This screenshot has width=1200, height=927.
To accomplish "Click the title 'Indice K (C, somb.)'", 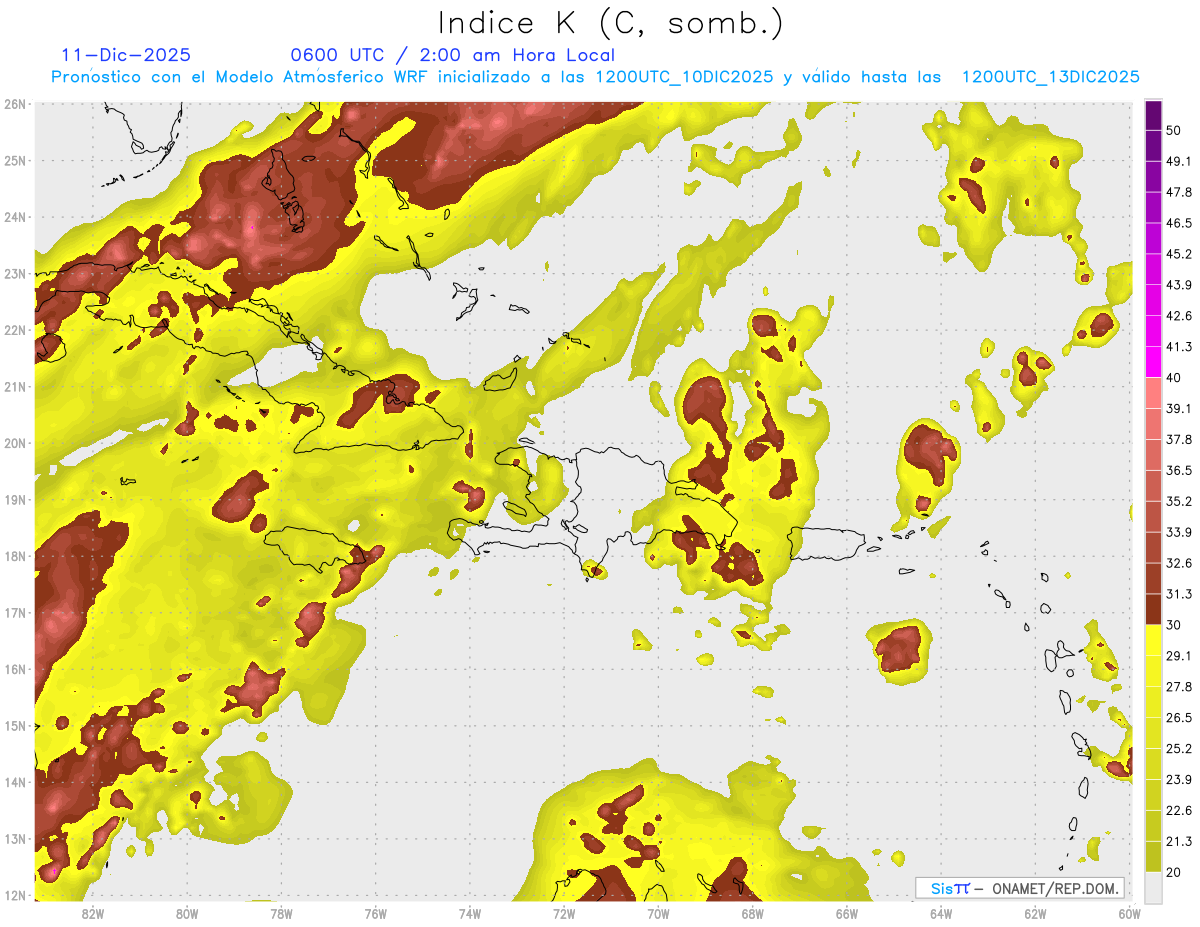I will (610, 24).
